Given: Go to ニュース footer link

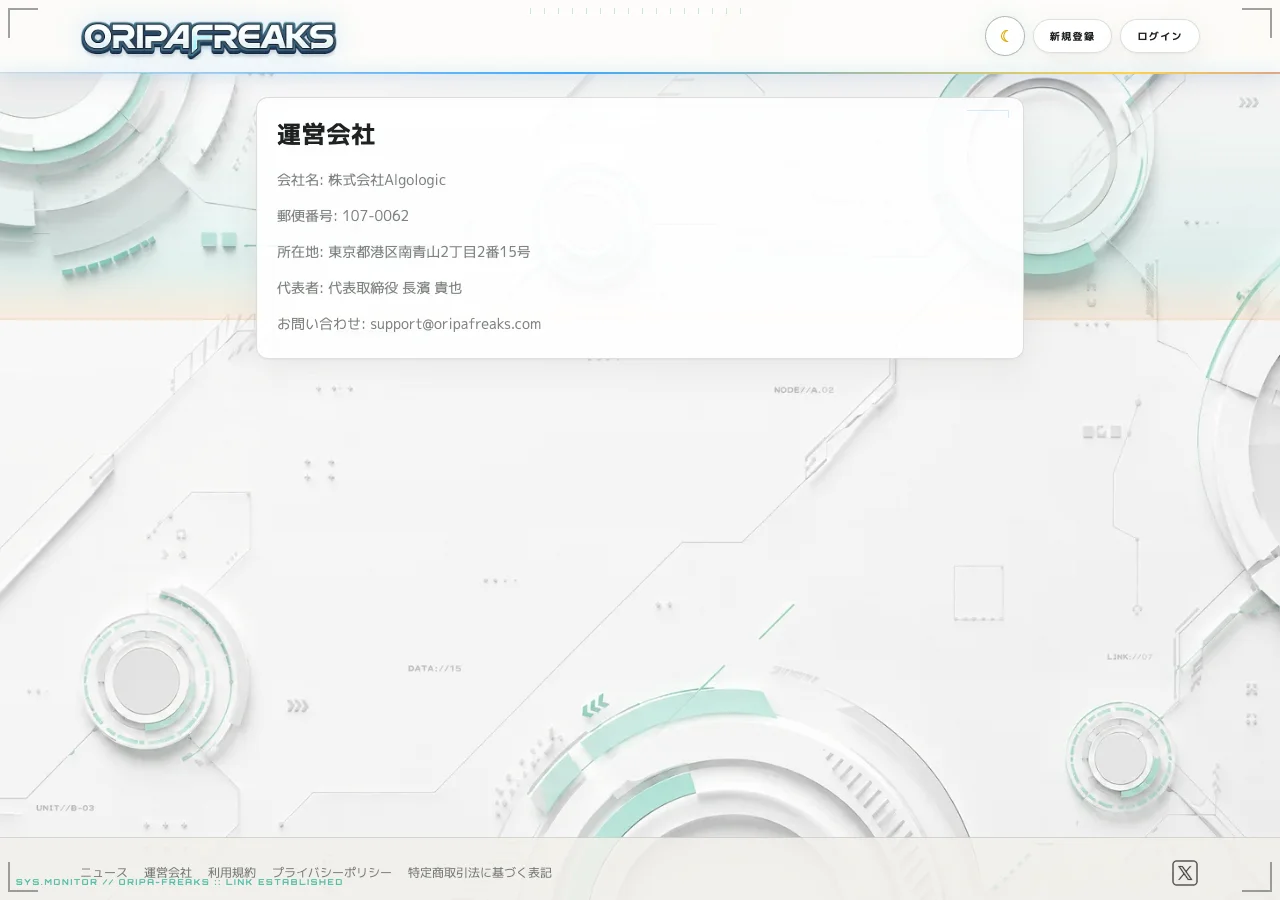Looking at the screenshot, I should click(104, 873).
